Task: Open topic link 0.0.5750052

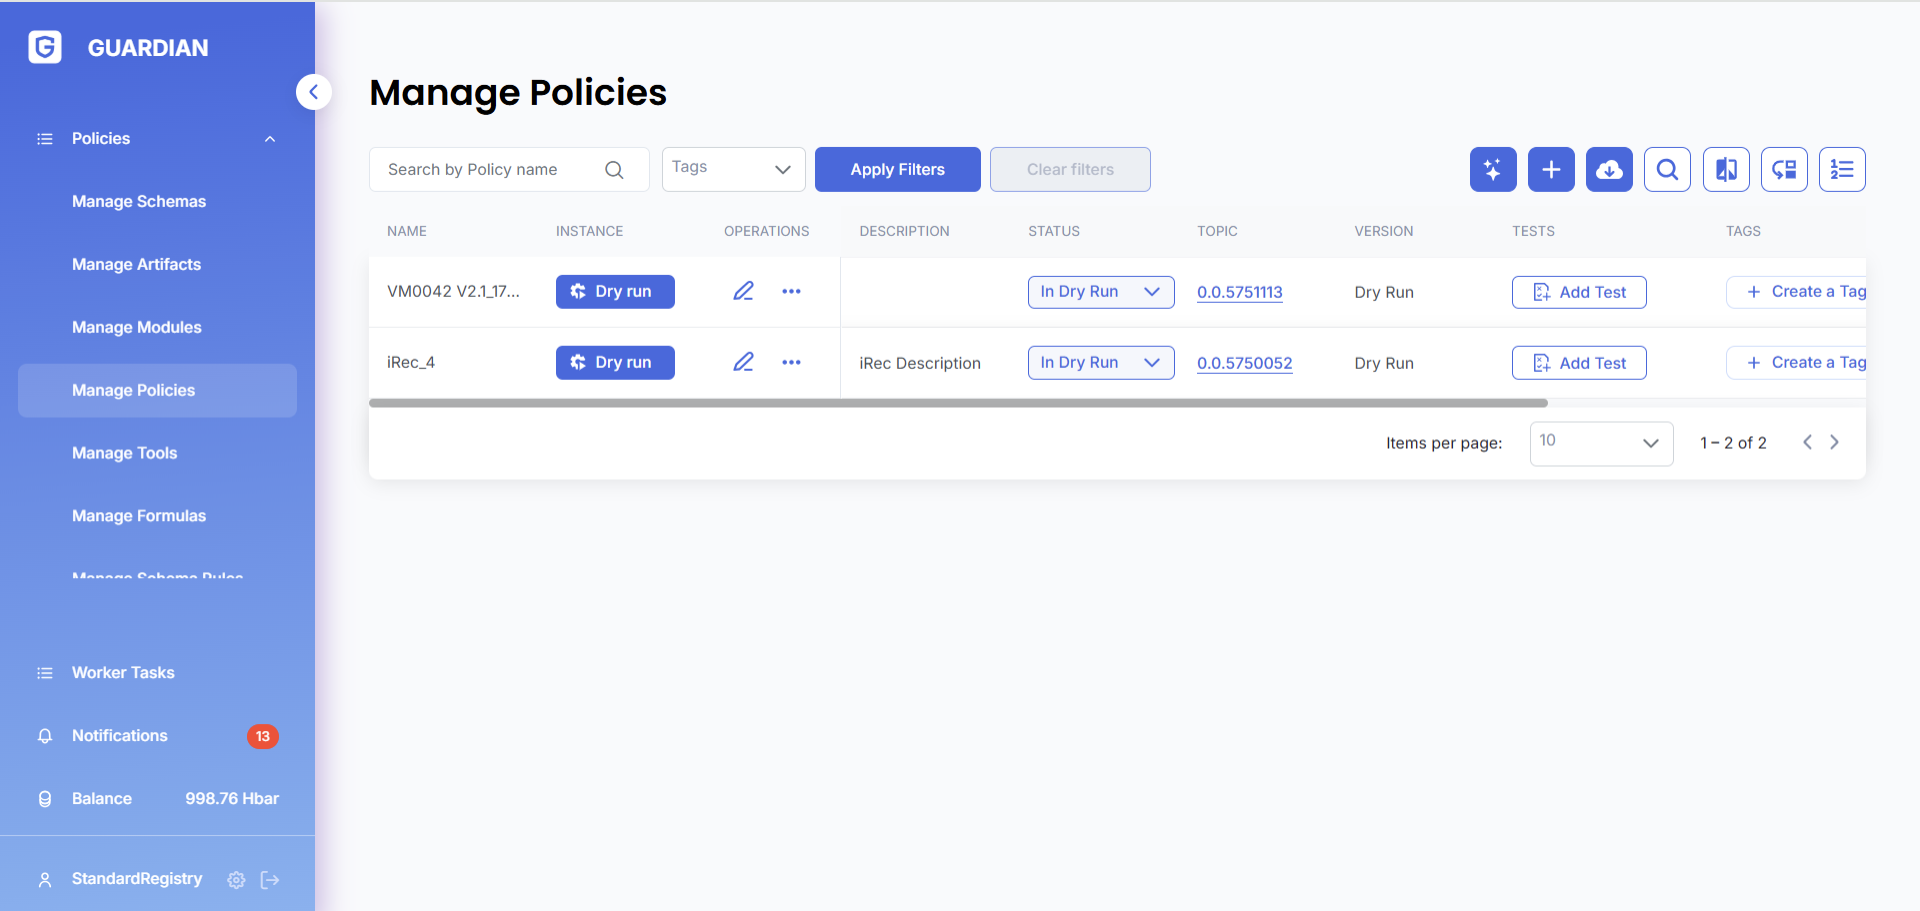Action: (1244, 363)
